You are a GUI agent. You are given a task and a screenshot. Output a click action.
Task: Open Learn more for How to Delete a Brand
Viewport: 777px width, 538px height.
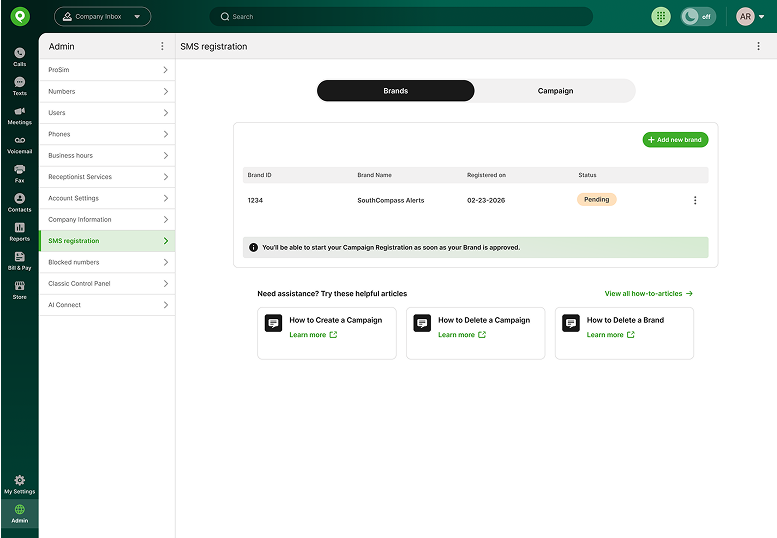611,335
